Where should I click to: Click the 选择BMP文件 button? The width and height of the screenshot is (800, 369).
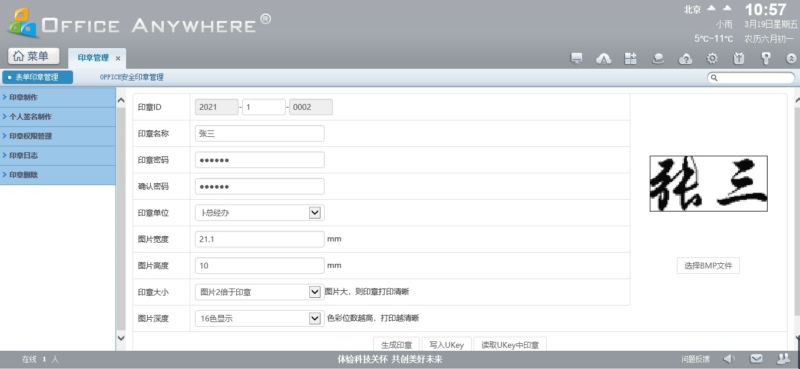coord(708,266)
